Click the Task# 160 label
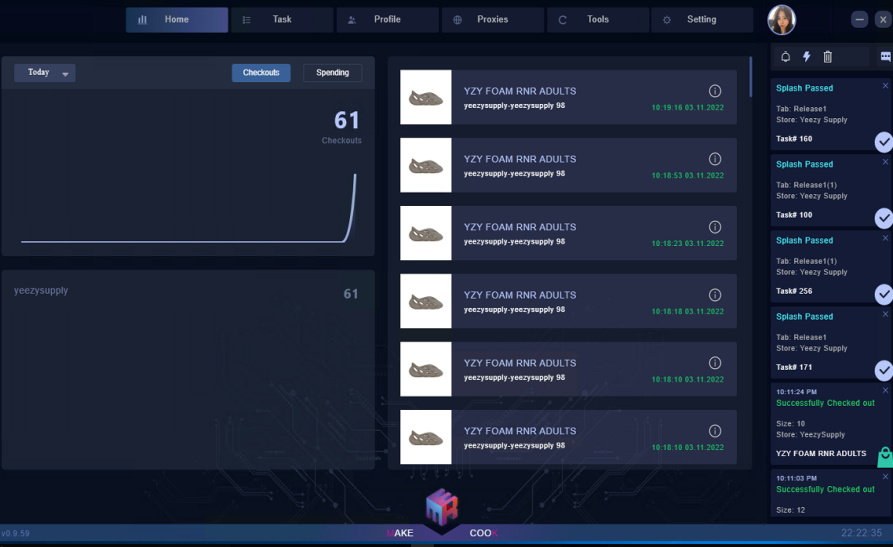Image resolution: width=893 pixels, height=547 pixels. click(794, 138)
